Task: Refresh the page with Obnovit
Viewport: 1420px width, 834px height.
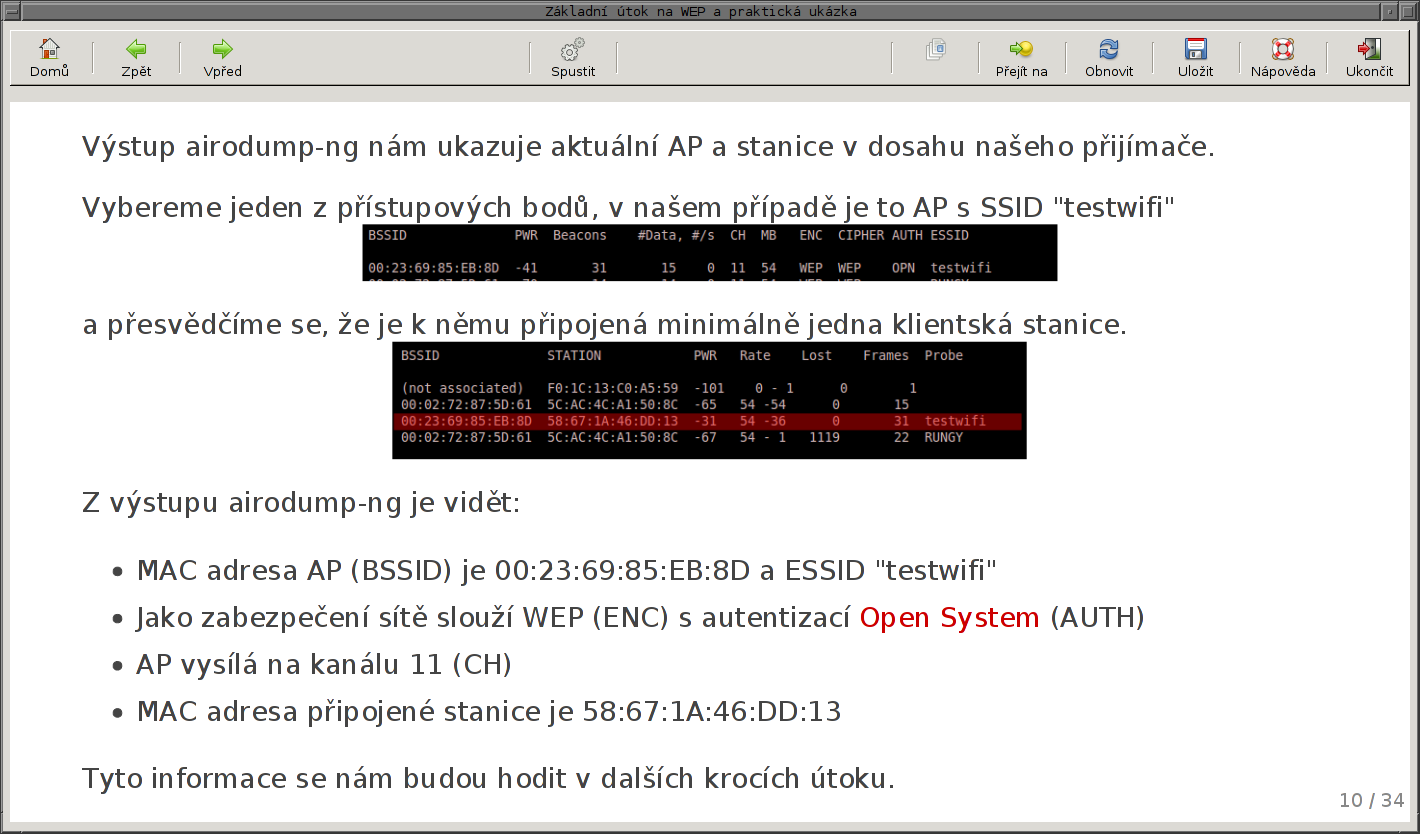Action: point(1109,58)
